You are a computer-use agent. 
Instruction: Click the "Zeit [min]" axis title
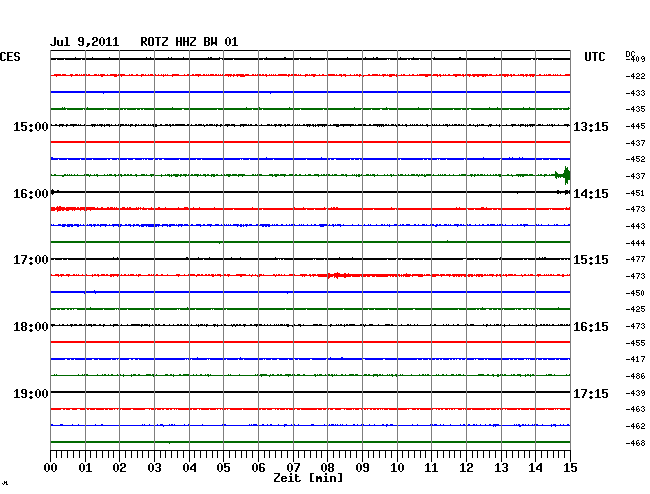308,478
